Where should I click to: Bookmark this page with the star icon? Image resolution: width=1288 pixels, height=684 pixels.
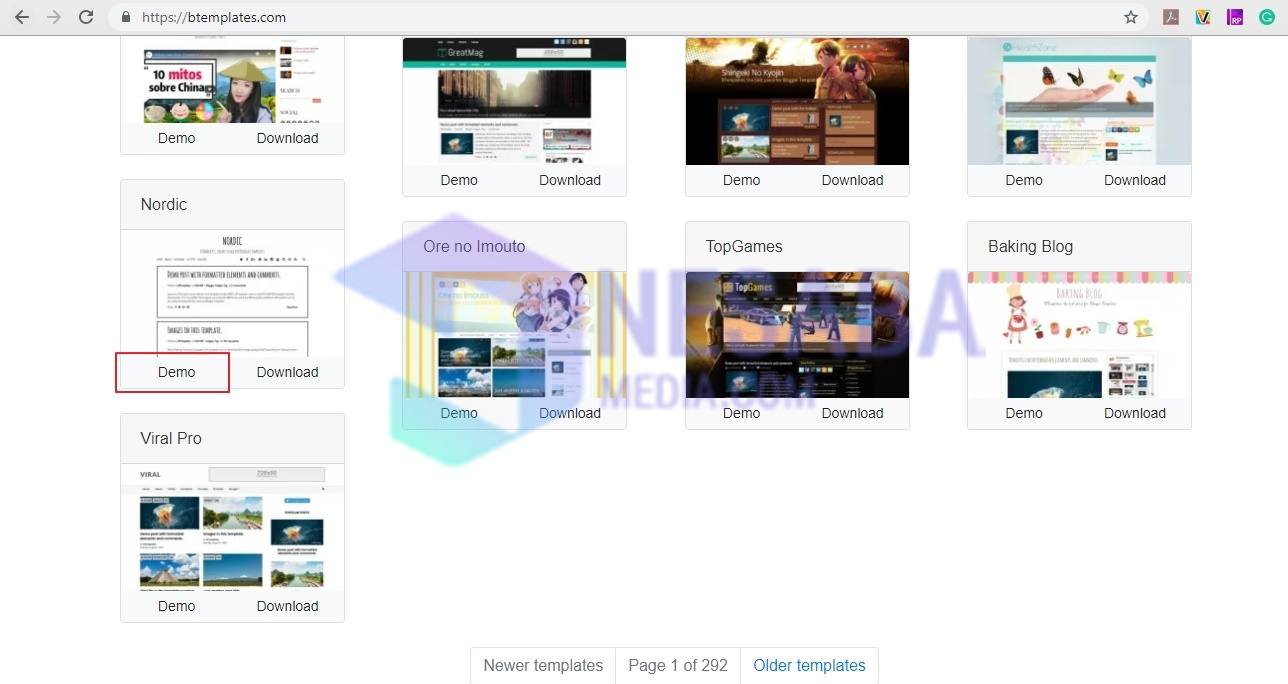1131,17
